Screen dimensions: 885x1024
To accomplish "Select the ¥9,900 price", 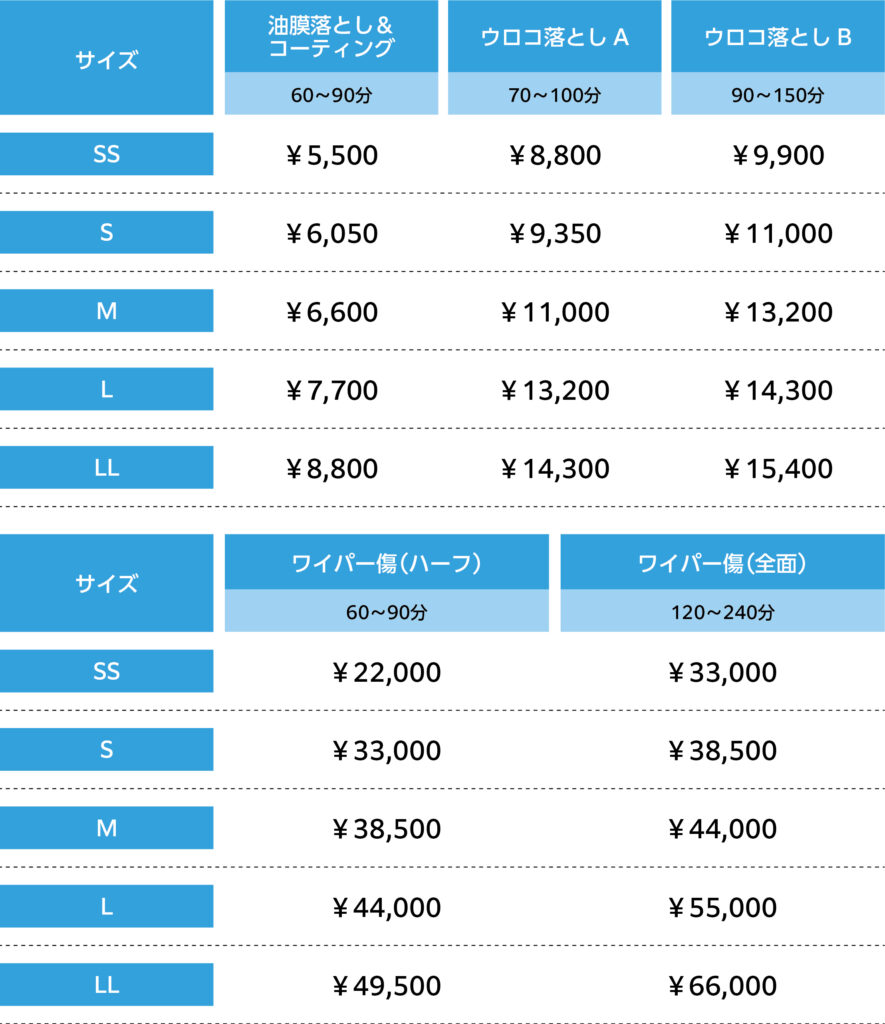I will click(777, 155).
